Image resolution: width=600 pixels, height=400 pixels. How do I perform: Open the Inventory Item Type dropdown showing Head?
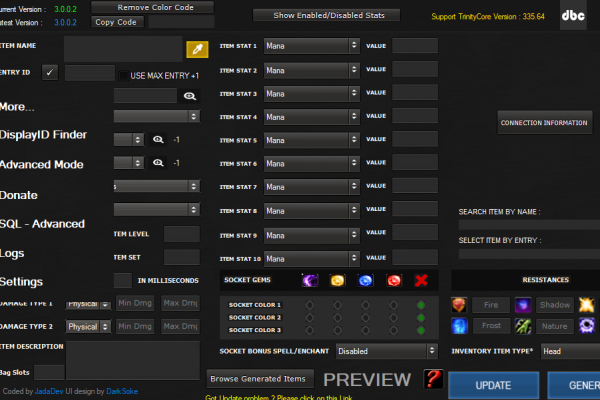570,351
